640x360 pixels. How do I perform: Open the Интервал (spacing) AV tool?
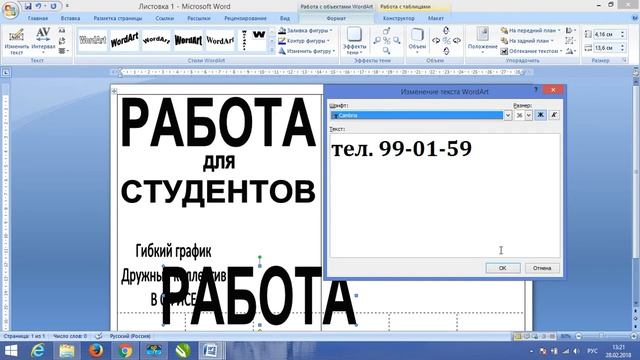(43, 41)
